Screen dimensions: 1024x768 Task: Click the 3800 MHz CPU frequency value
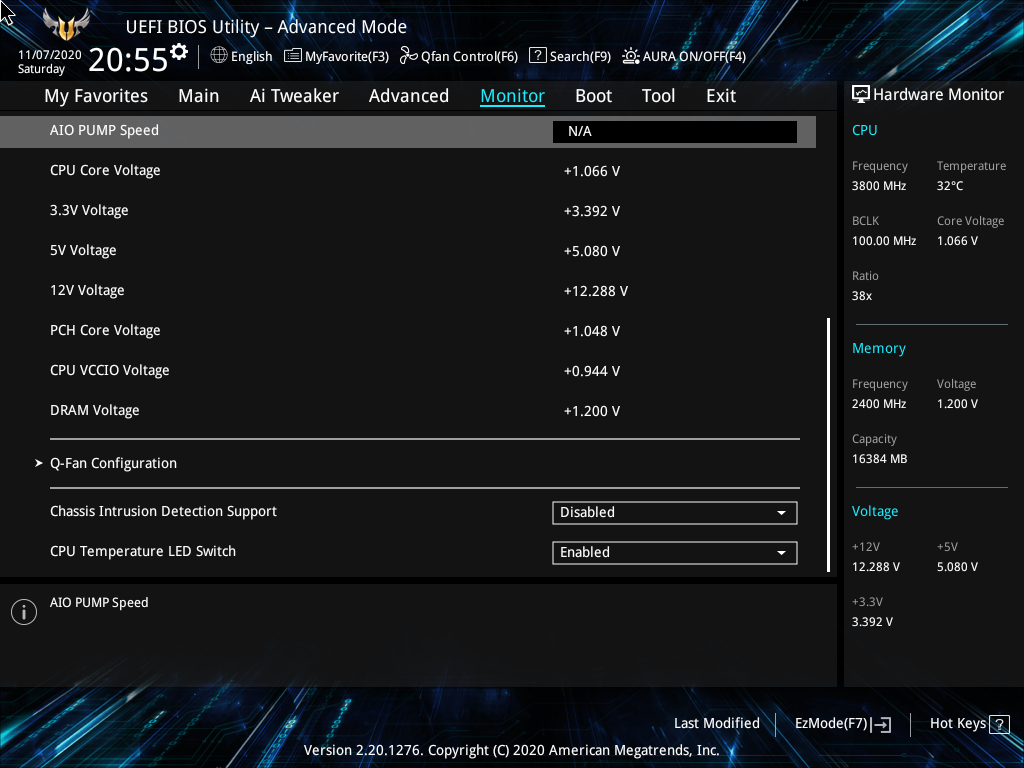(x=878, y=185)
